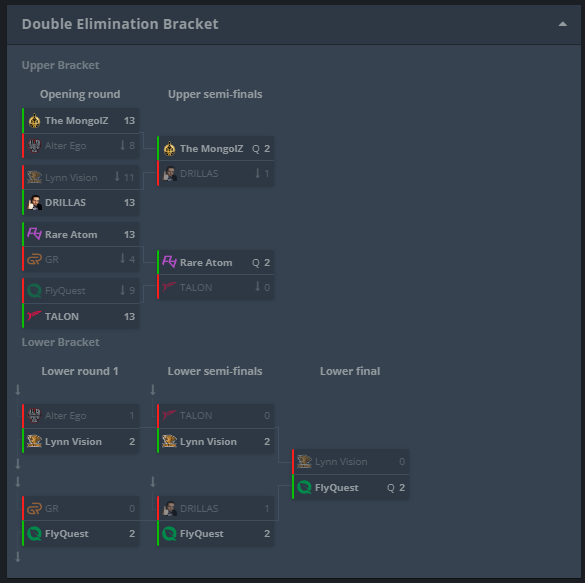Open The MongolZ vs DRILLAS semi-final match
The height and width of the screenshot is (583, 585).
click(215, 161)
